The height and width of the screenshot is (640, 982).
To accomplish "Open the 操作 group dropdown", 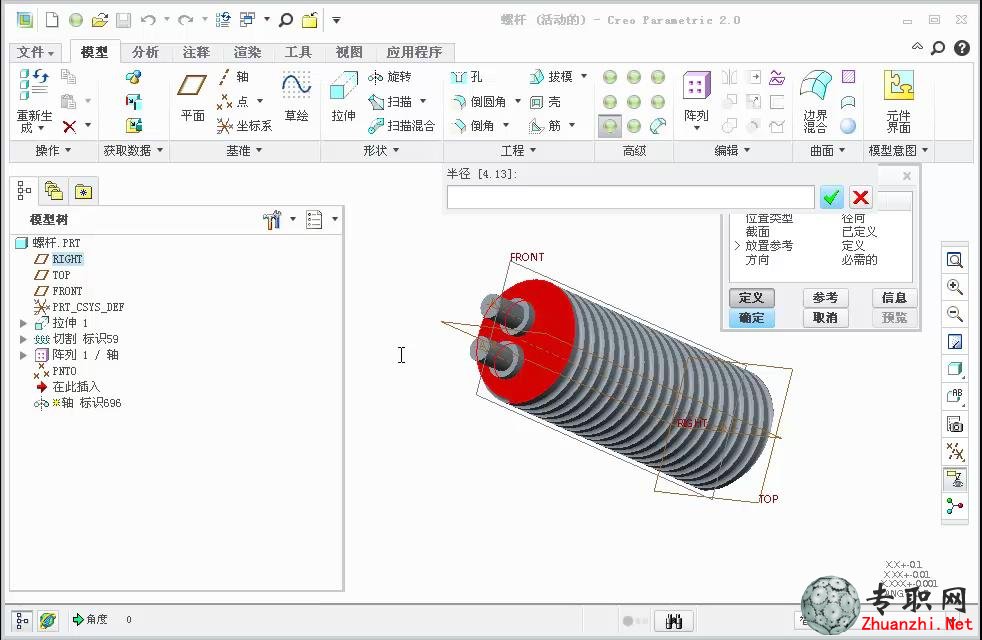I will point(53,150).
